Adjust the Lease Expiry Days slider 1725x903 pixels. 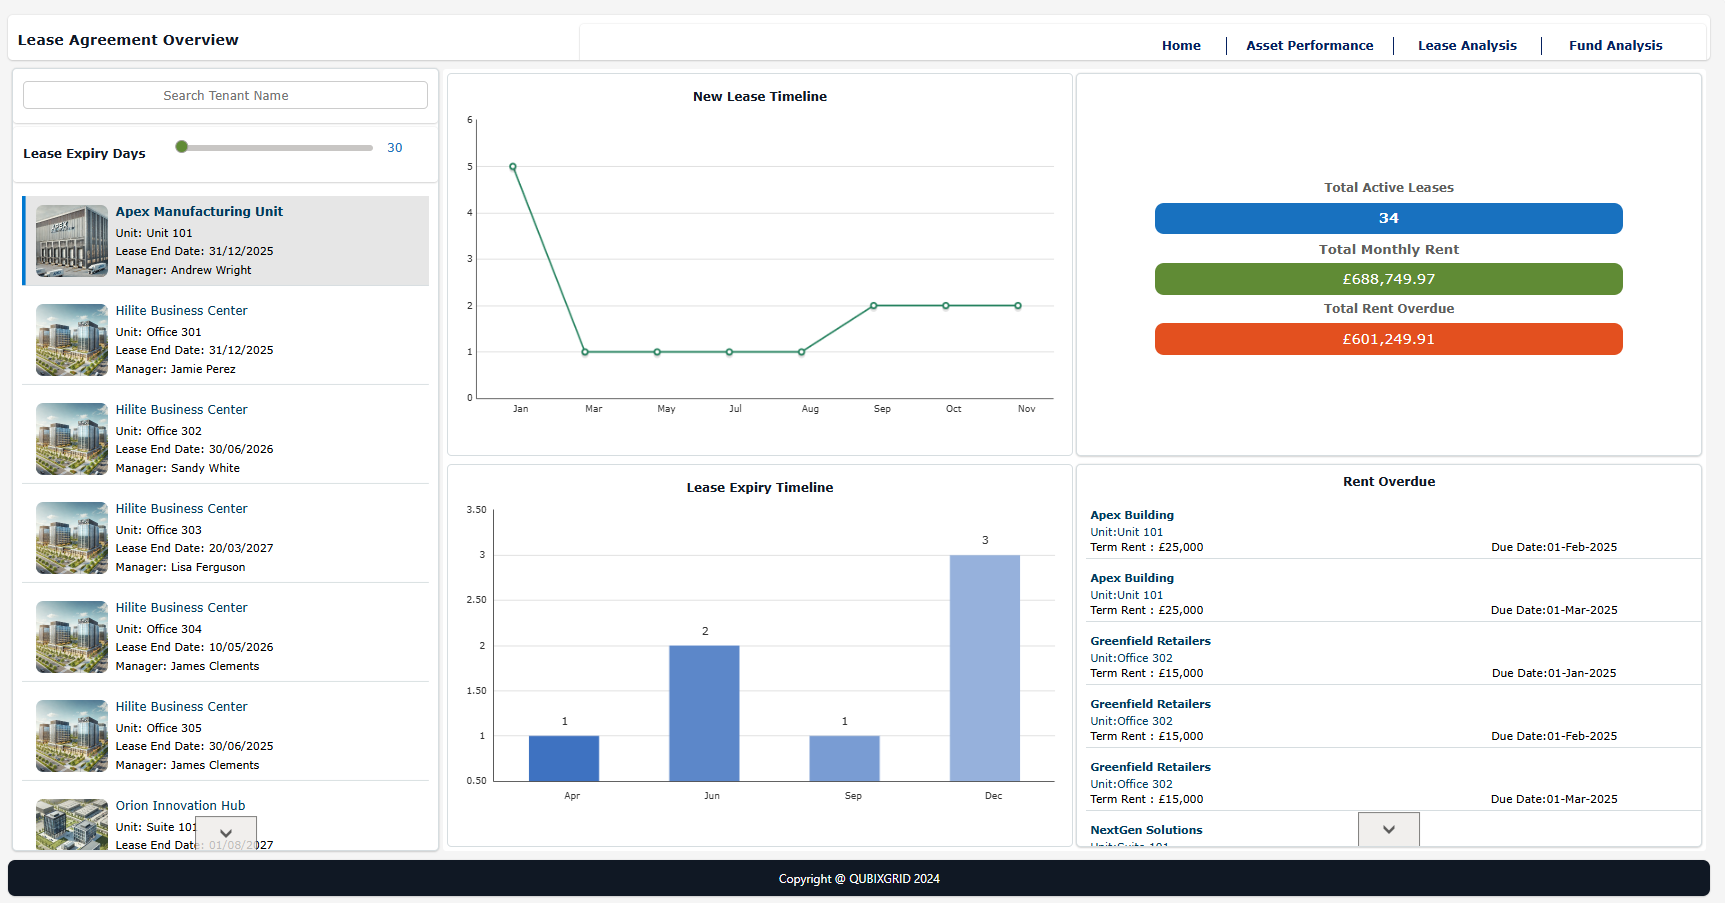181,147
